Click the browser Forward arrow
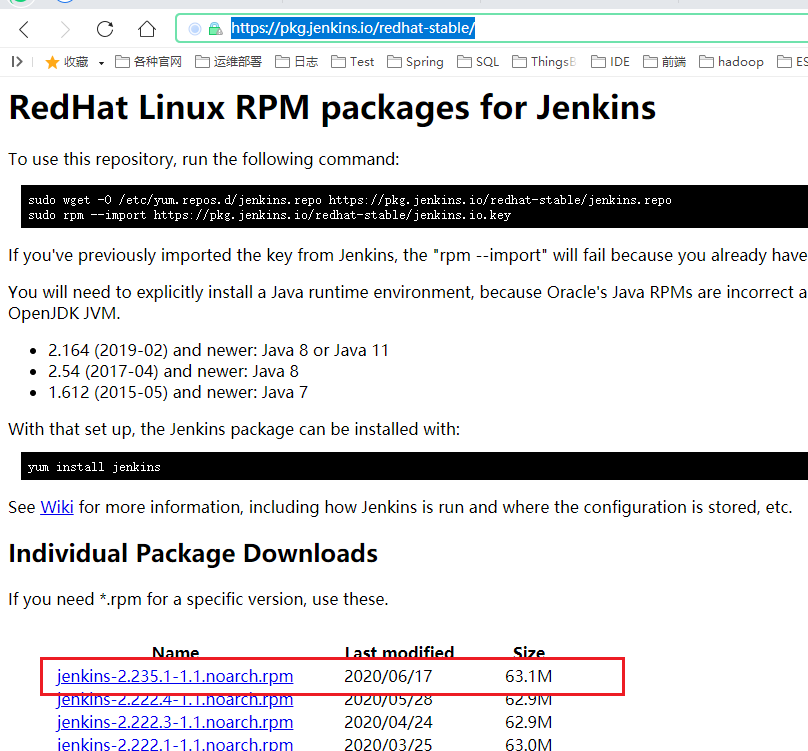The width and height of the screenshot is (808, 751). [65, 29]
